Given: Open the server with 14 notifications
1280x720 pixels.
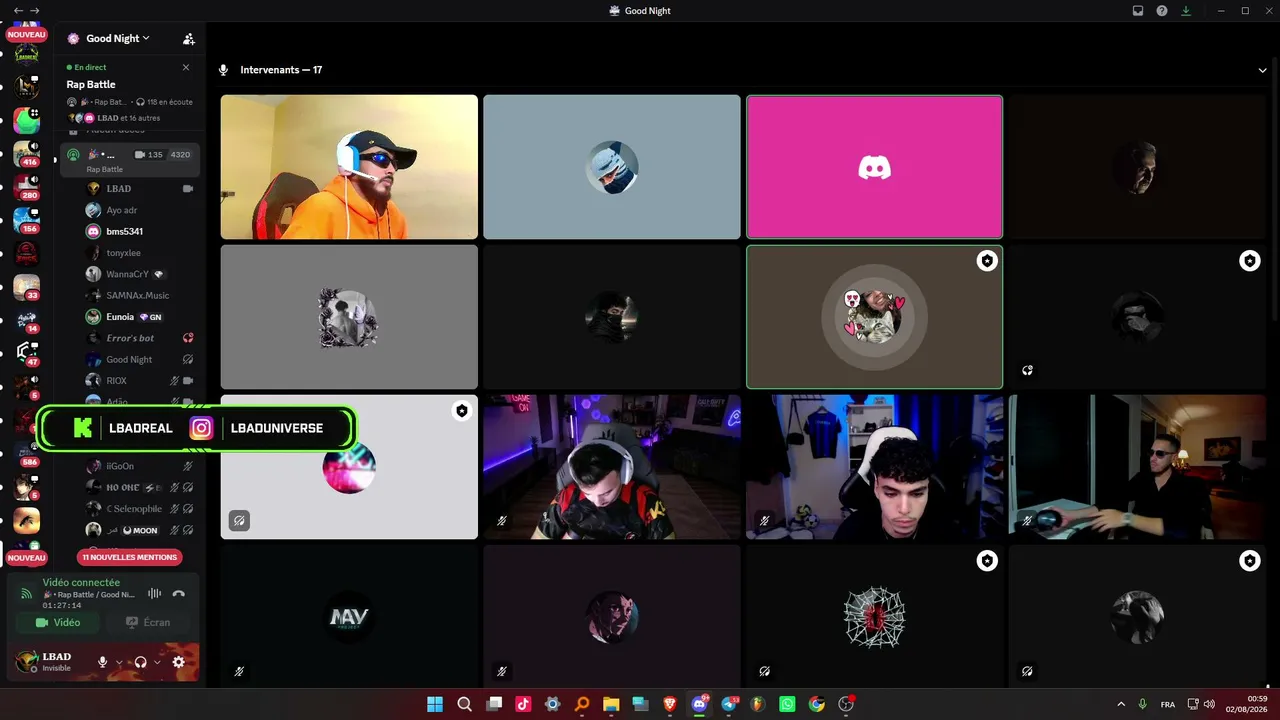Looking at the screenshot, I should 27,320.
